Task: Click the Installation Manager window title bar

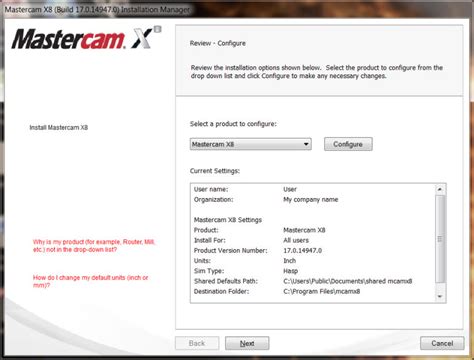Action: (237, 10)
